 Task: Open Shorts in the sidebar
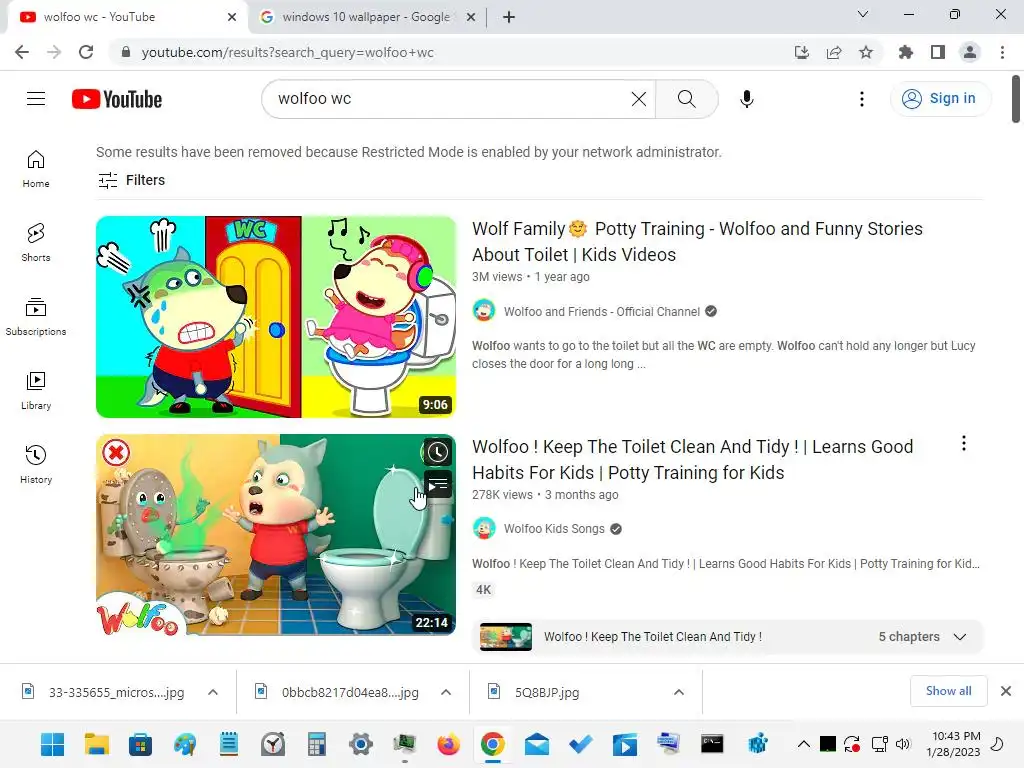tap(36, 243)
